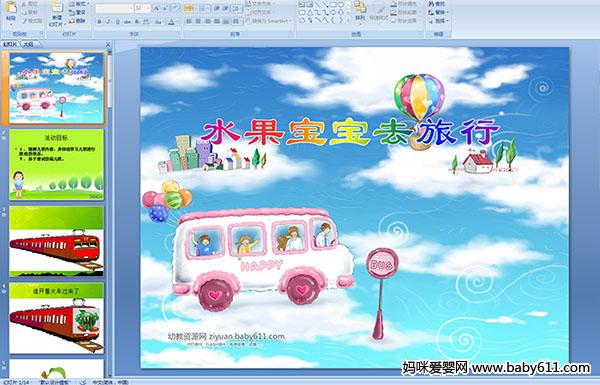Click the Italic formatting icon
600x385 pixels.
click(x=108, y=22)
